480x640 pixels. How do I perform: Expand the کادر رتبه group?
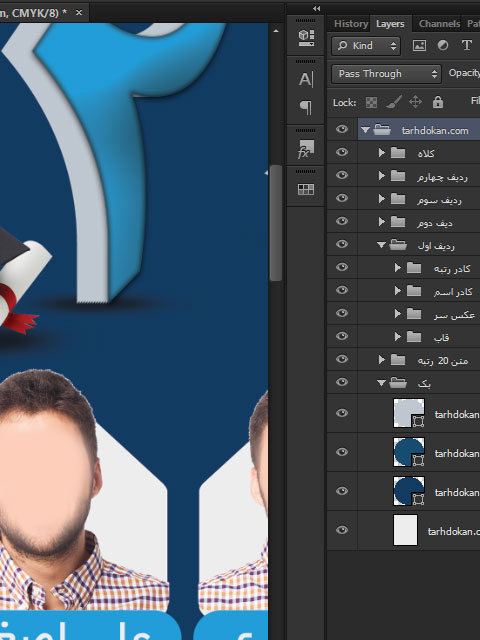398,268
